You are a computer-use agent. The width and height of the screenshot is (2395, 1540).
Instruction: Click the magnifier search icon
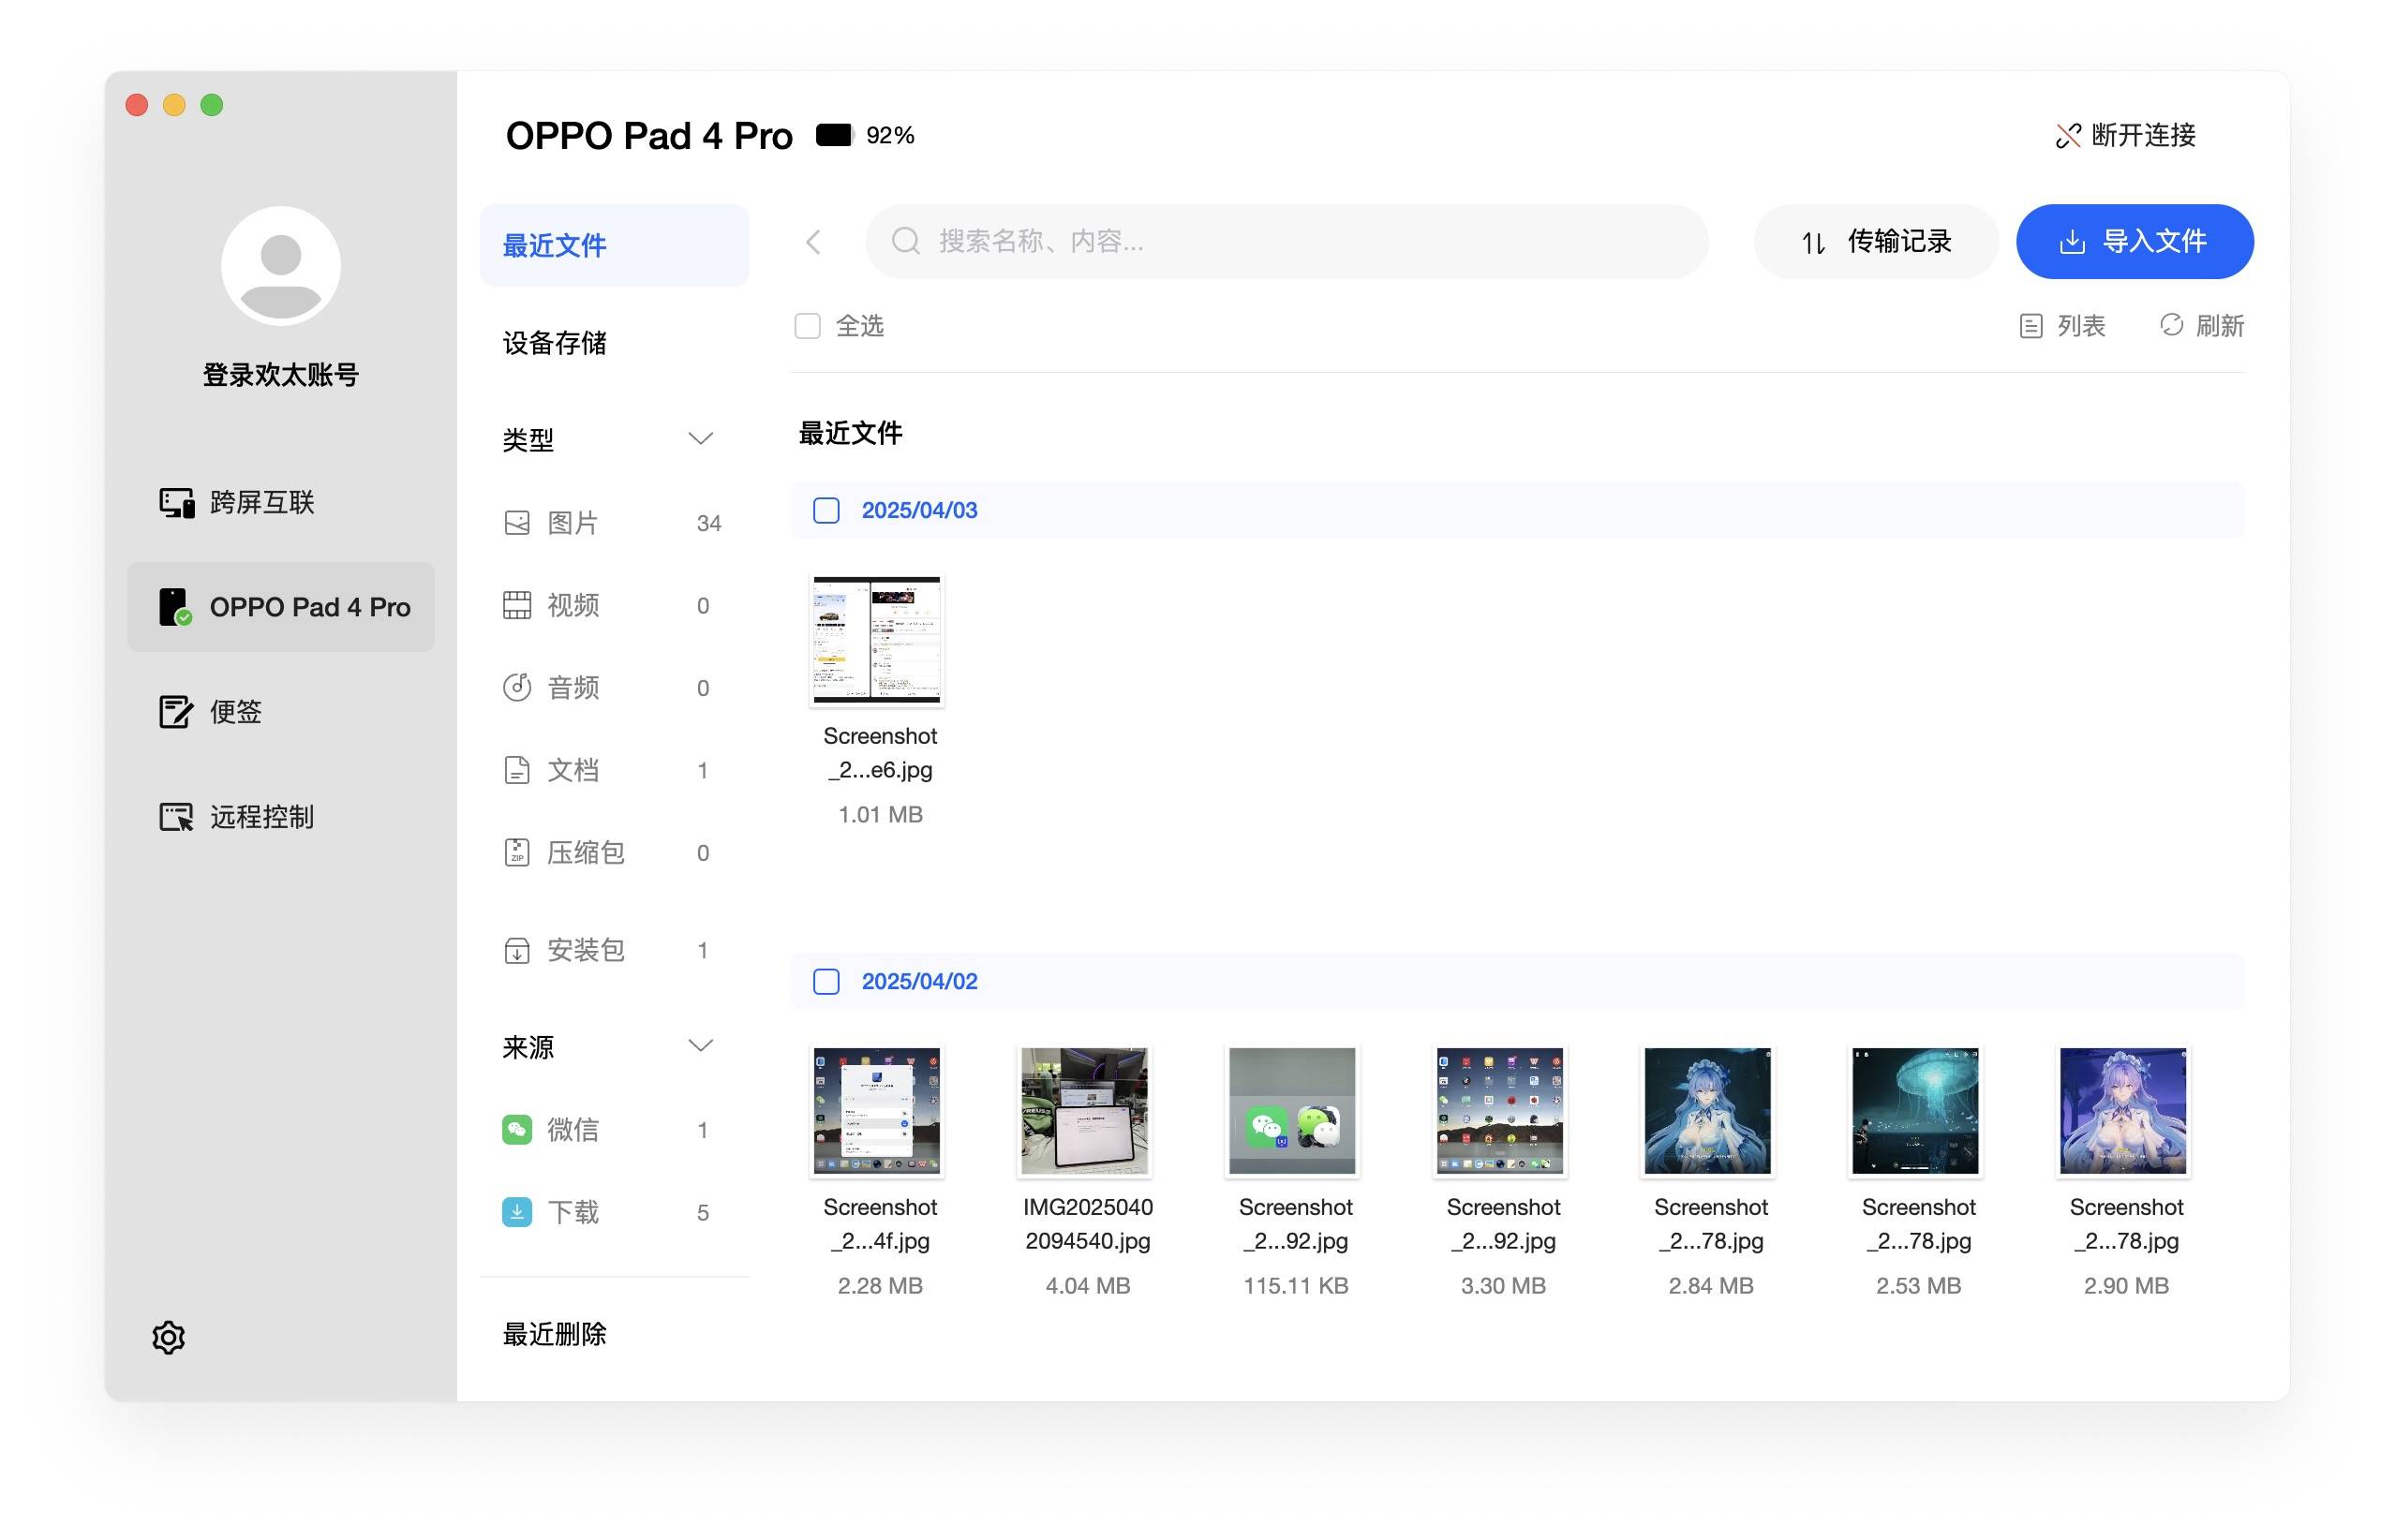905,240
